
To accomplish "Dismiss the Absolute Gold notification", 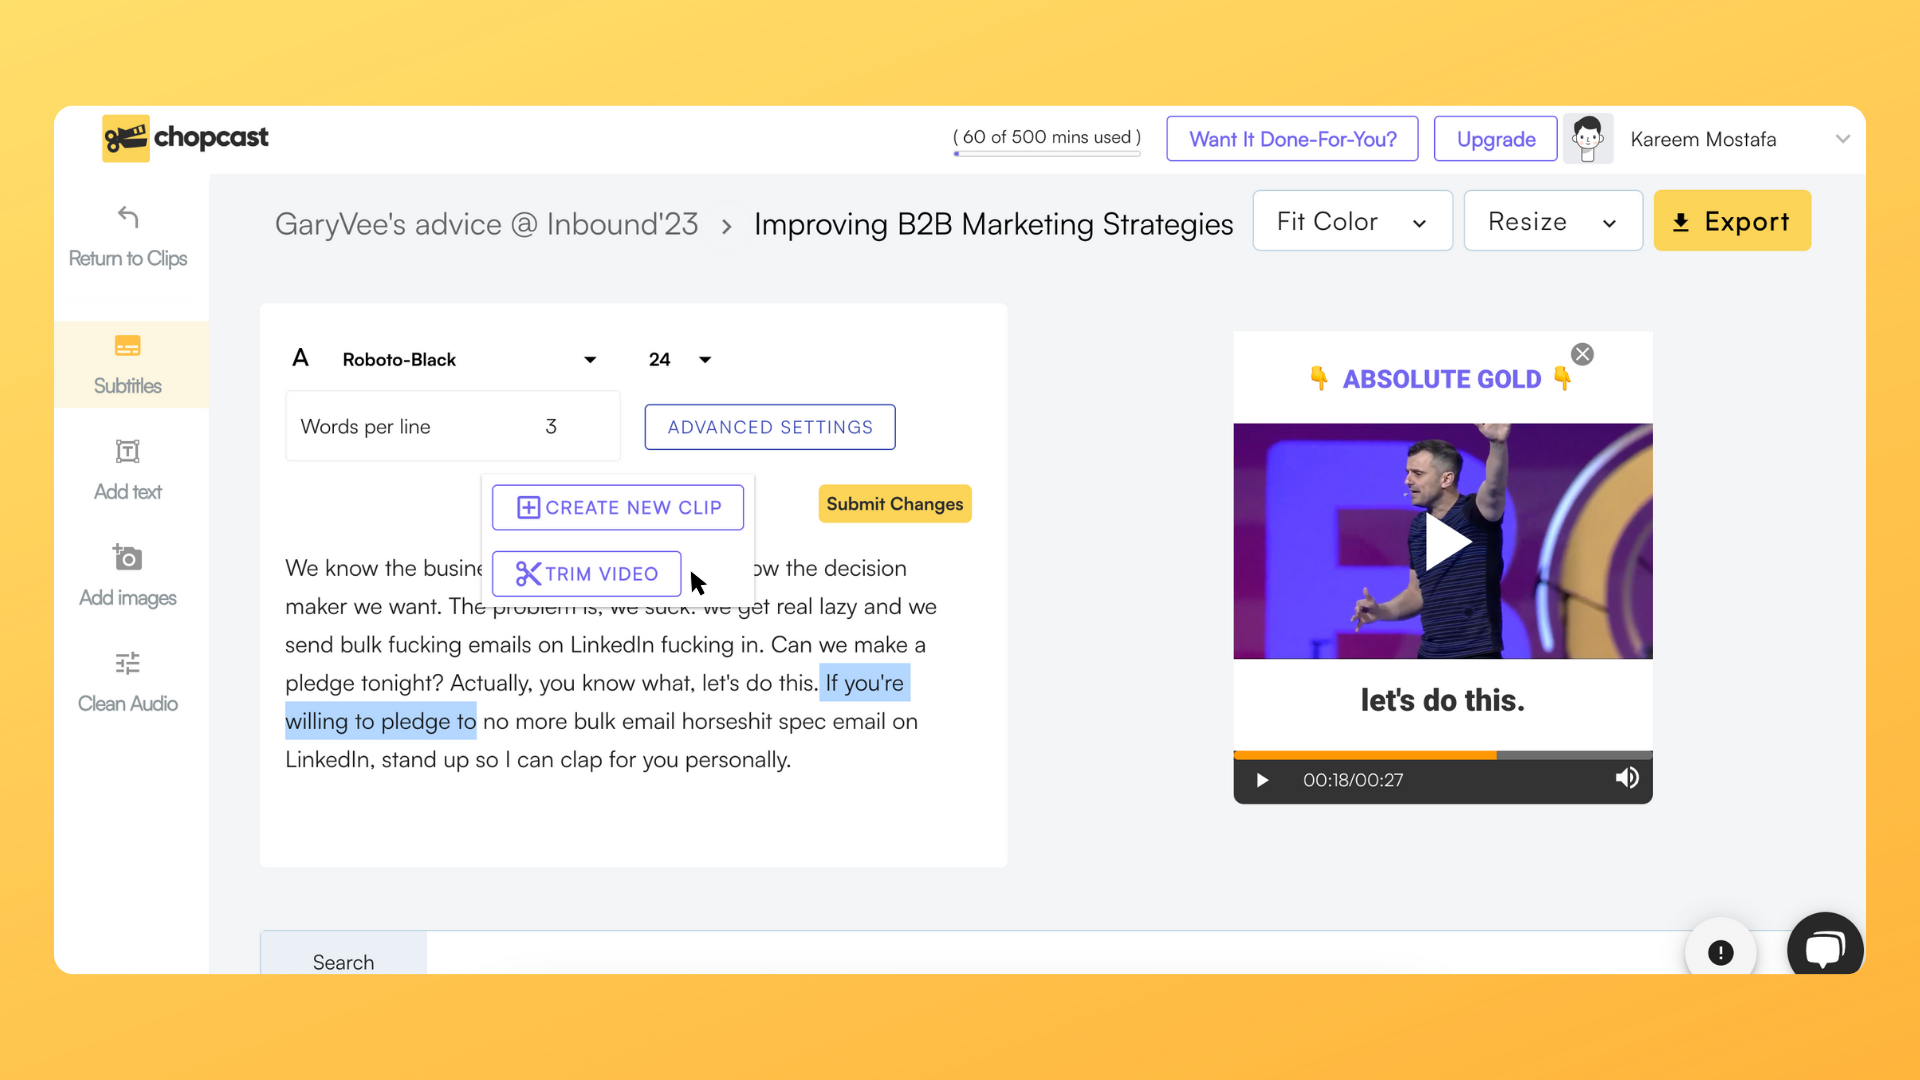I will tap(1582, 353).
